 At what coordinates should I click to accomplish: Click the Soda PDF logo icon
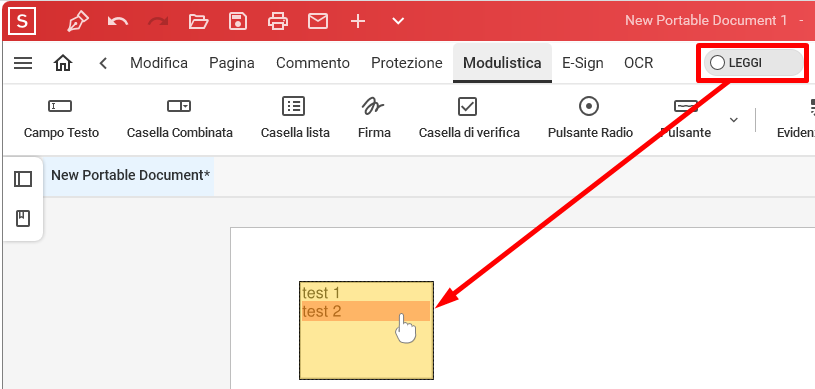[22, 21]
